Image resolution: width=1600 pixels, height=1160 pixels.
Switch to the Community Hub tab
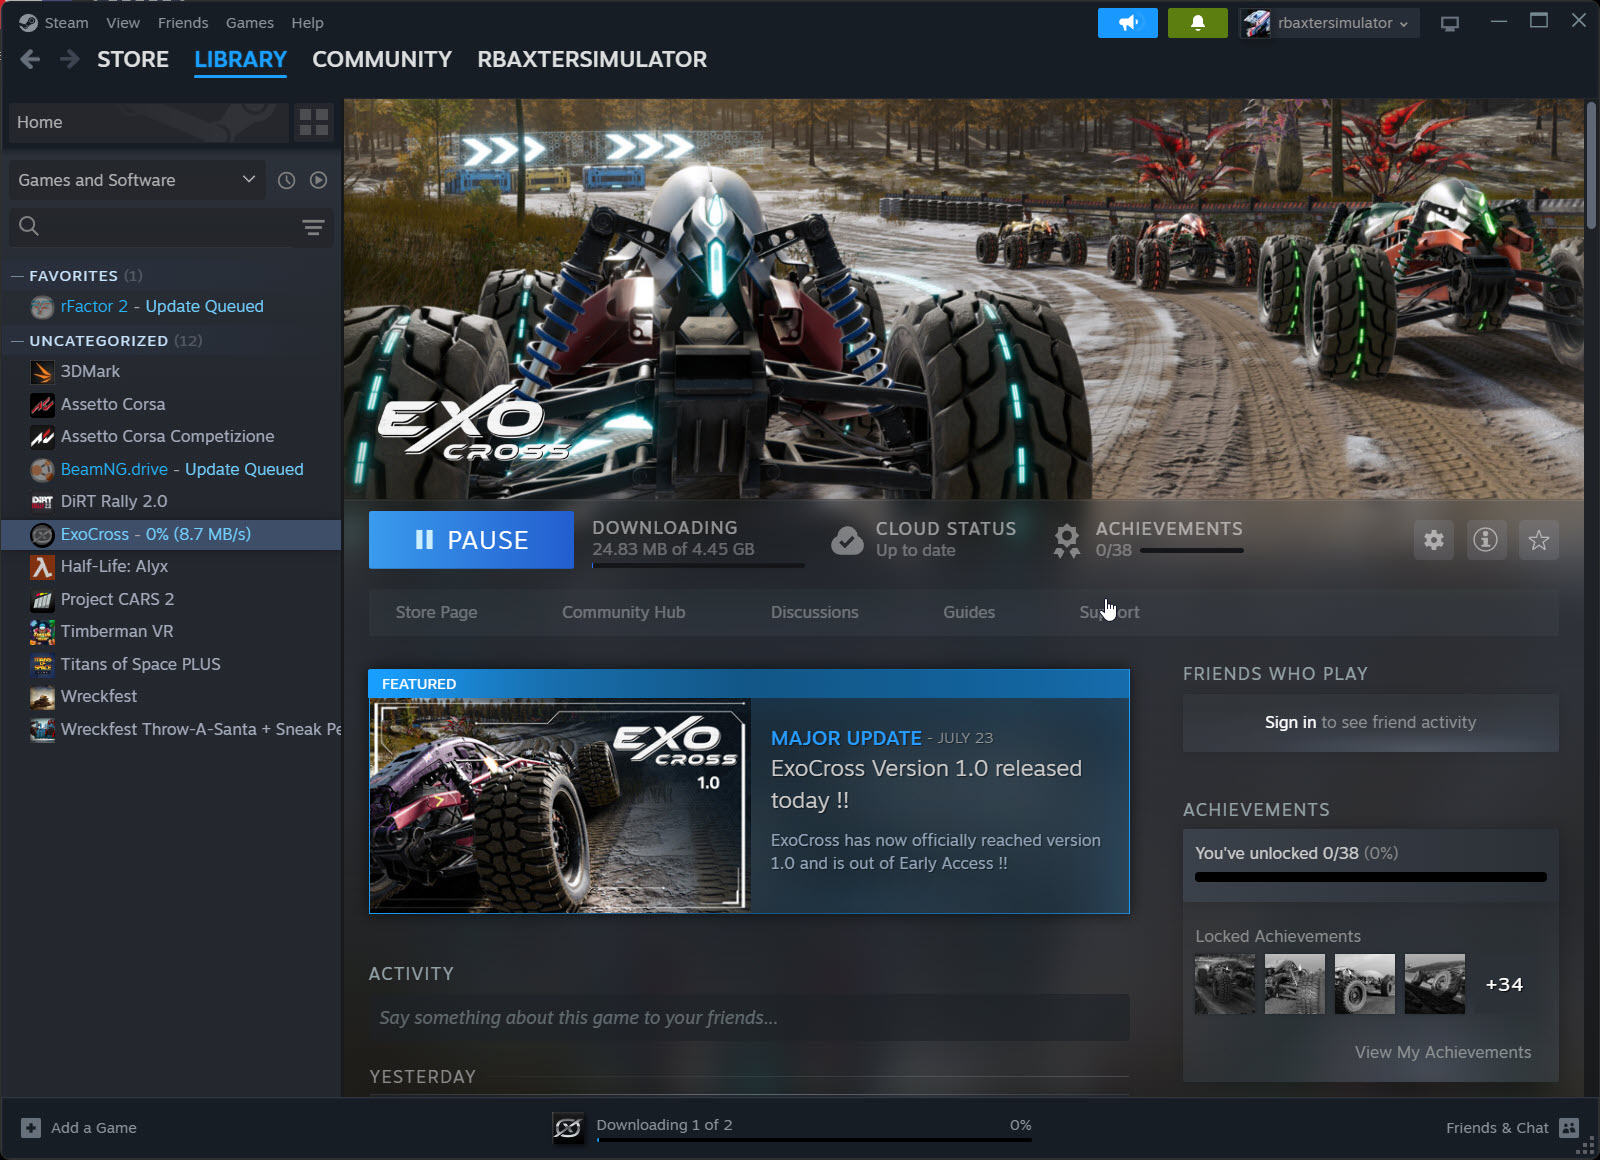[623, 612]
